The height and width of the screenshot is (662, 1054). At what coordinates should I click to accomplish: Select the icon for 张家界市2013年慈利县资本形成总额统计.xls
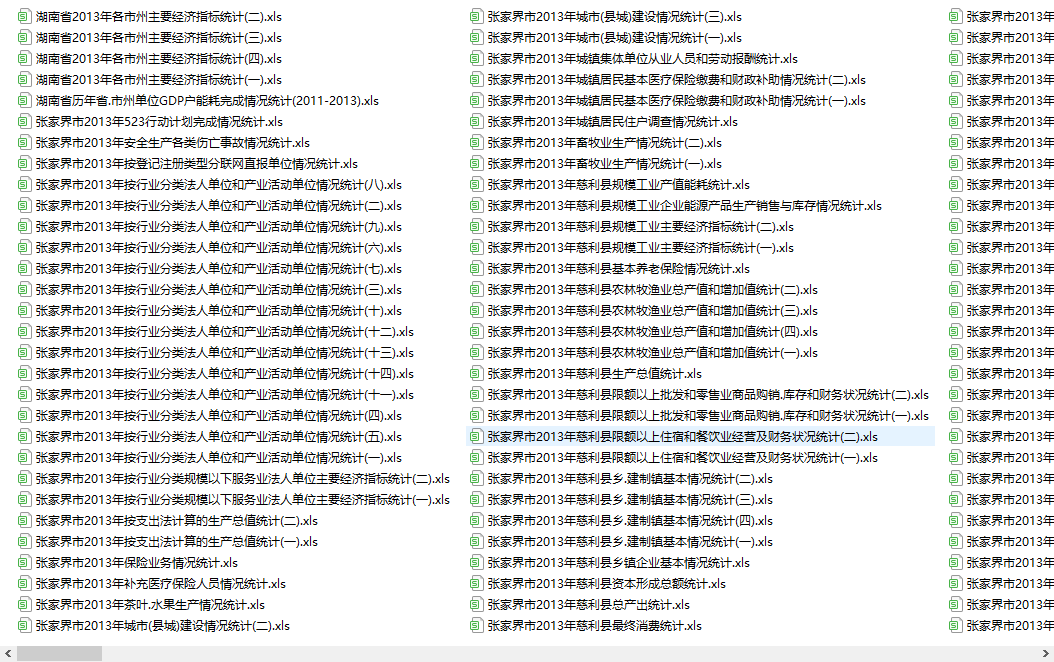pyautogui.click(x=477, y=583)
